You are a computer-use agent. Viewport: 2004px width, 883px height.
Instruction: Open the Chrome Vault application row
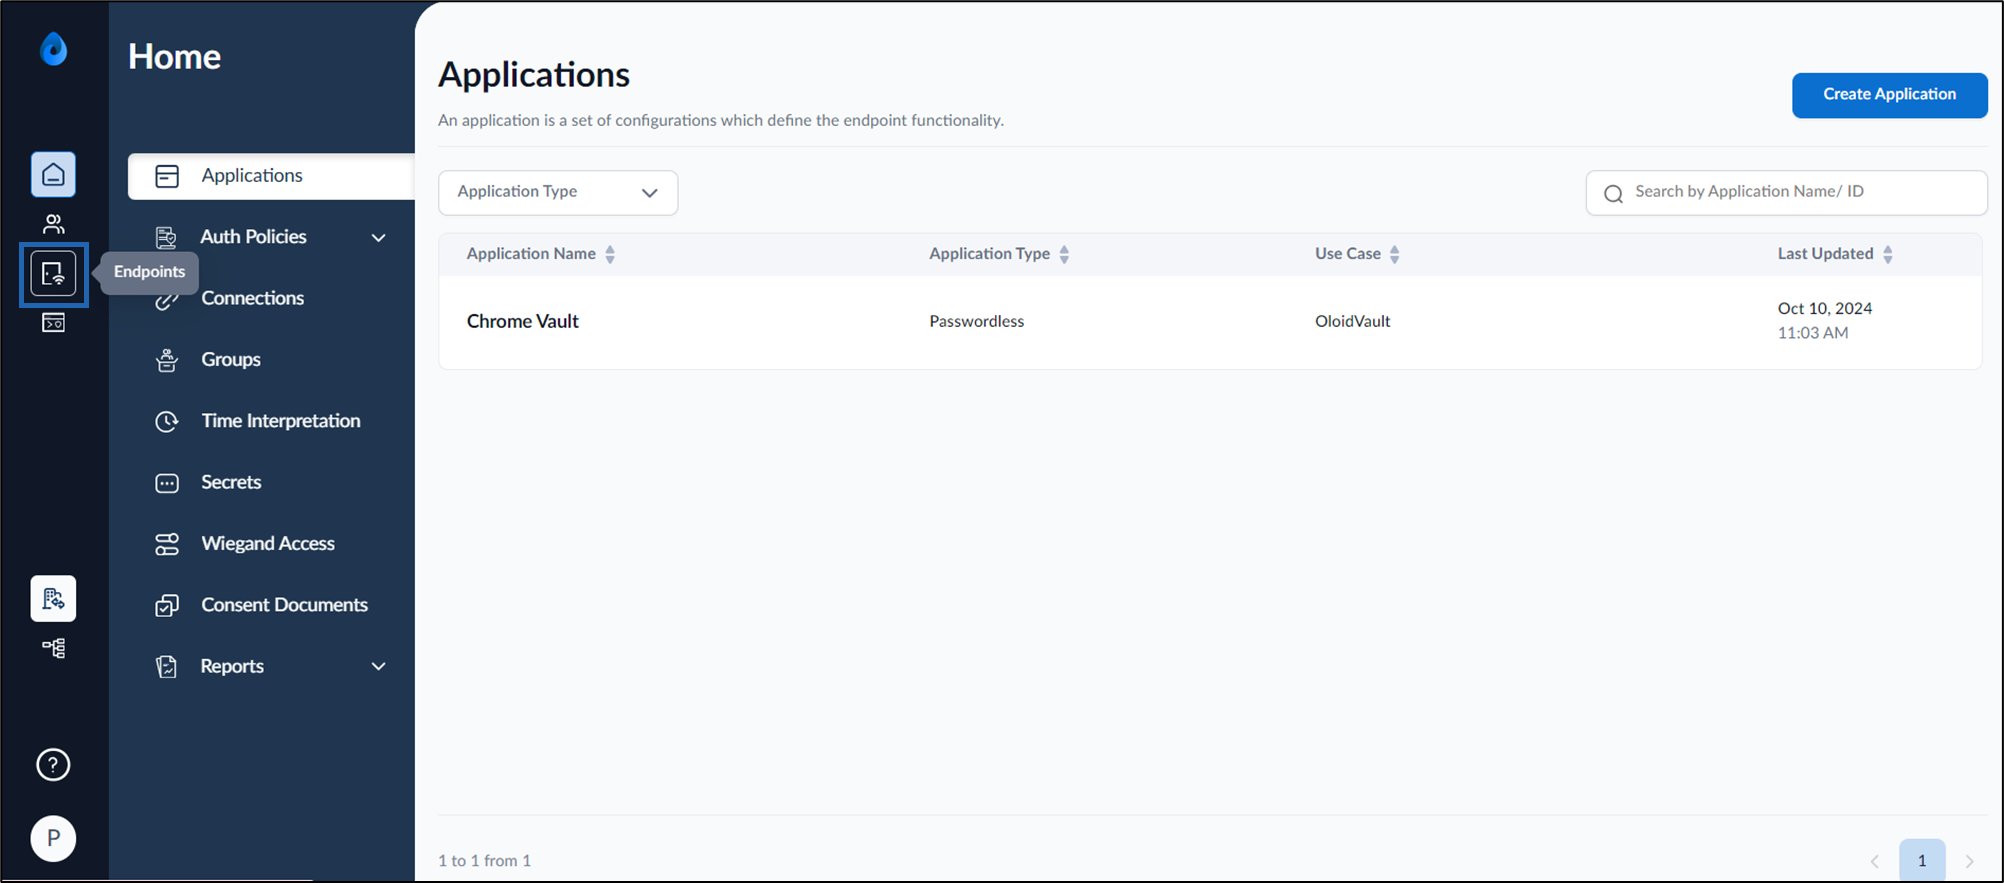pyautogui.click(x=1210, y=322)
